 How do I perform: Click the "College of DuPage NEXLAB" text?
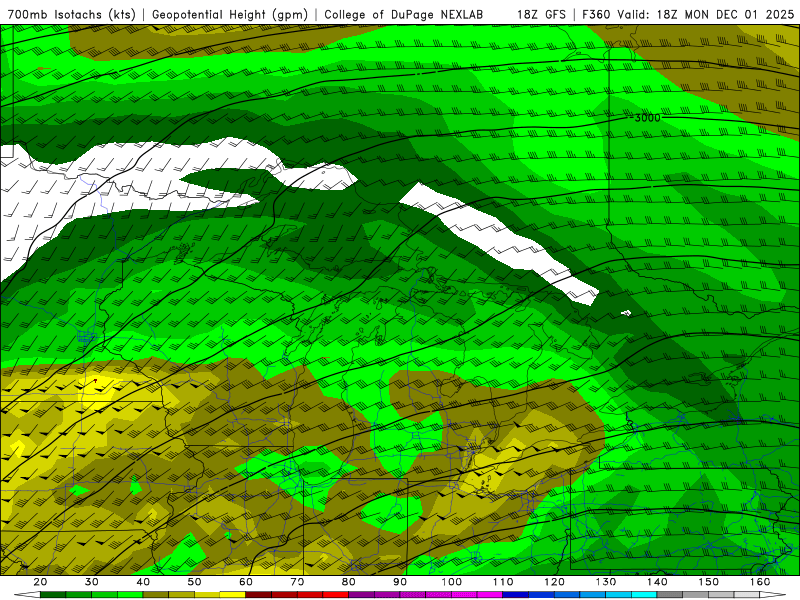point(404,15)
